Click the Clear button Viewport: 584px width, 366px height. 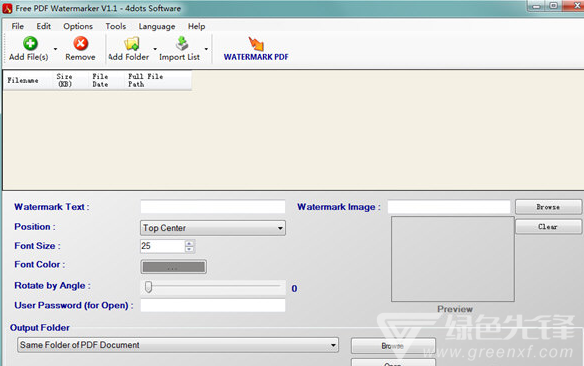click(548, 226)
